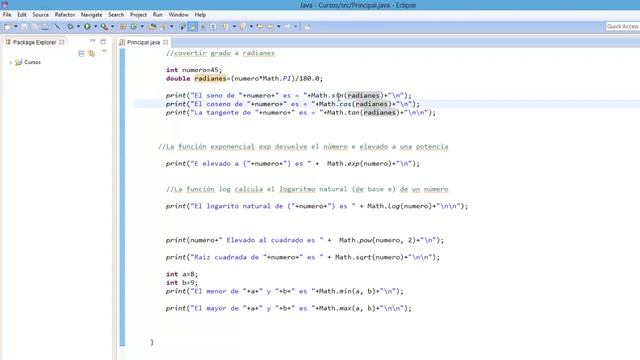Close the Principal.java editor tab
Image resolution: width=640 pixels, height=360 pixels.
point(165,42)
